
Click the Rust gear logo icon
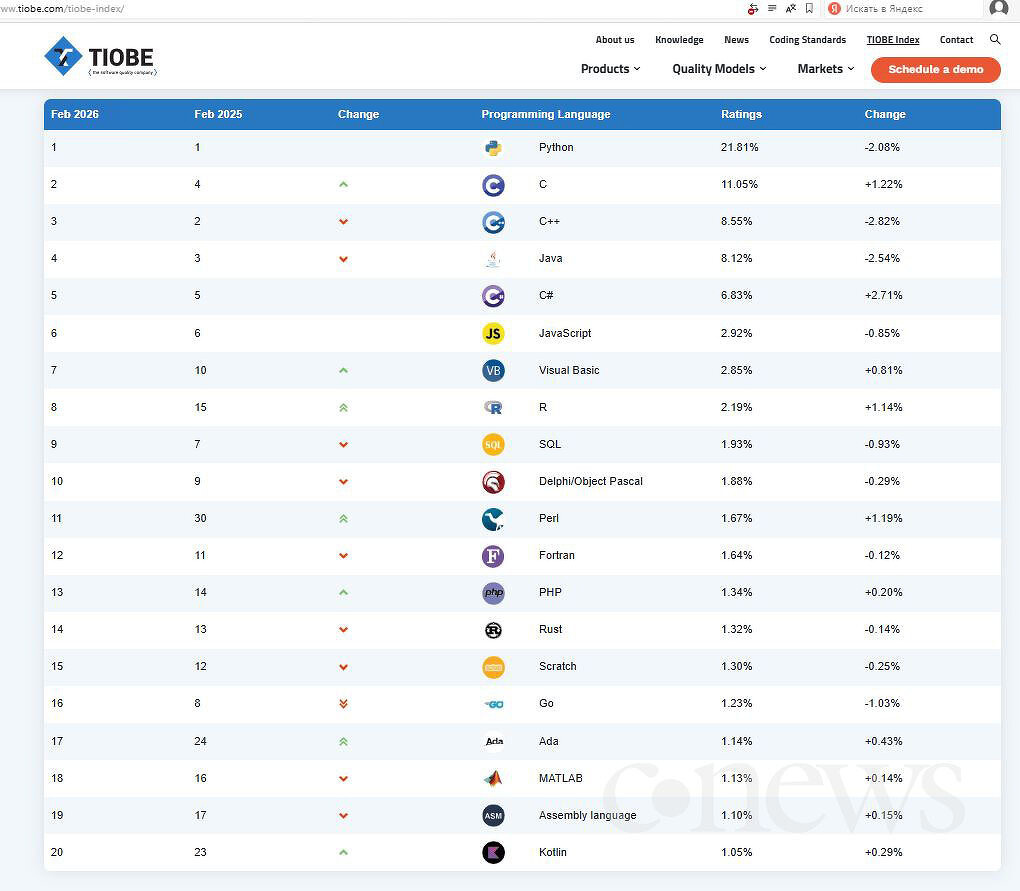point(493,630)
